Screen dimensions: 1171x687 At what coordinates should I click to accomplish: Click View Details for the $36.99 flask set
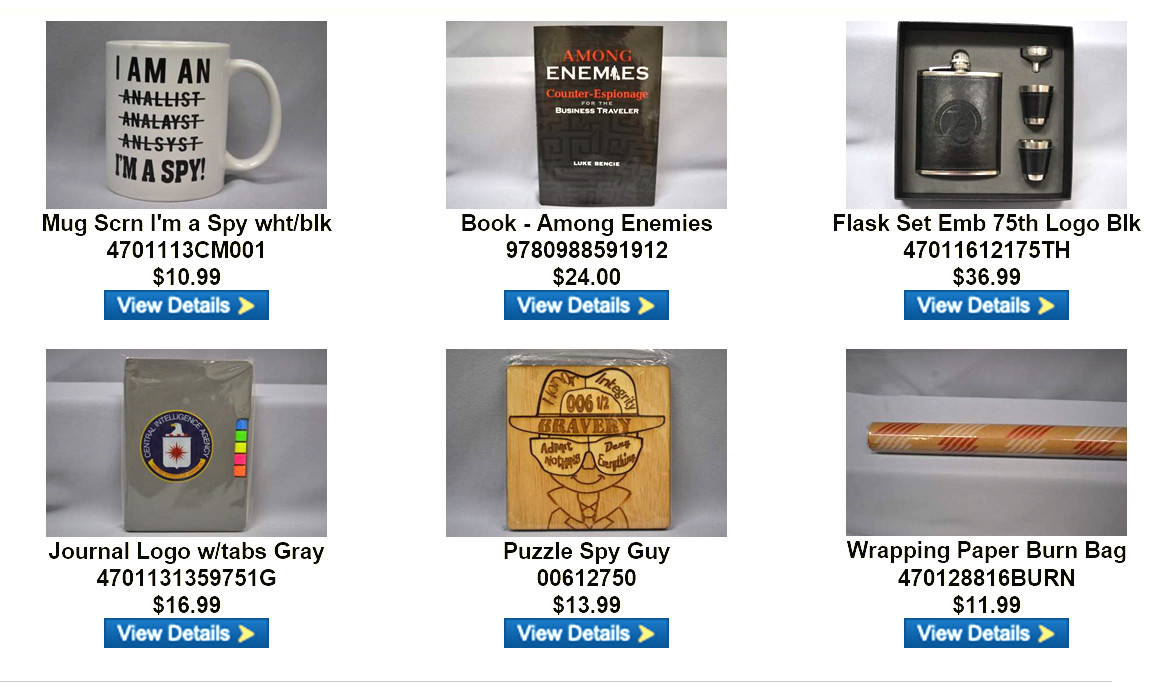pos(986,305)
